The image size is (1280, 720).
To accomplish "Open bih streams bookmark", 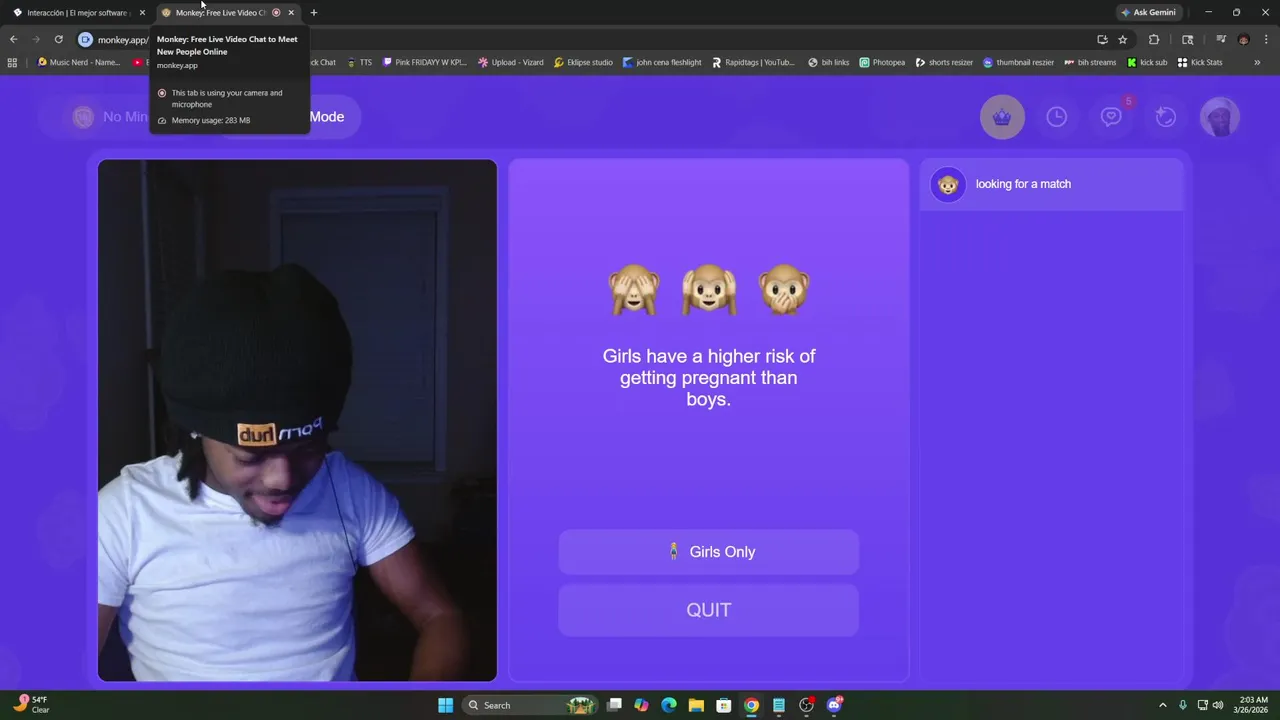I will coord(1090,62).
